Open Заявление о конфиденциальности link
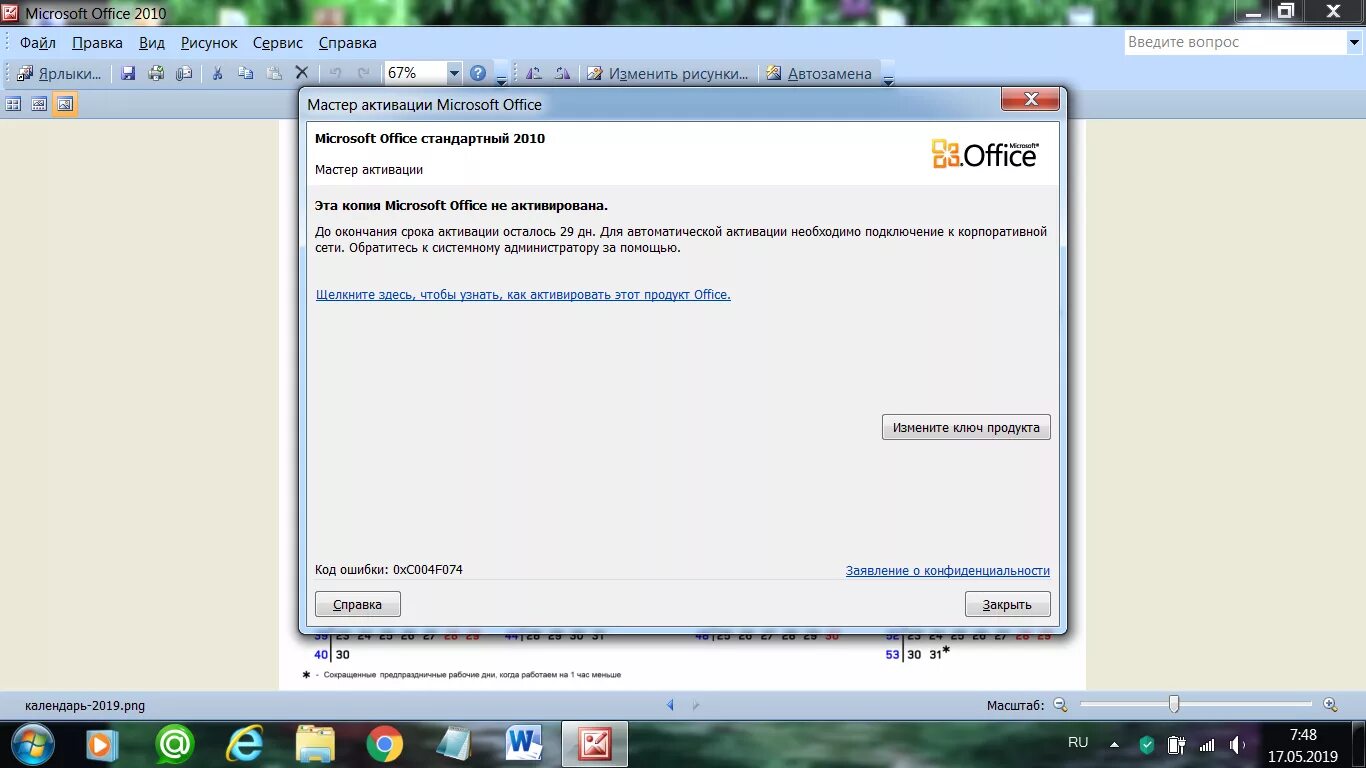 point(948,571)
